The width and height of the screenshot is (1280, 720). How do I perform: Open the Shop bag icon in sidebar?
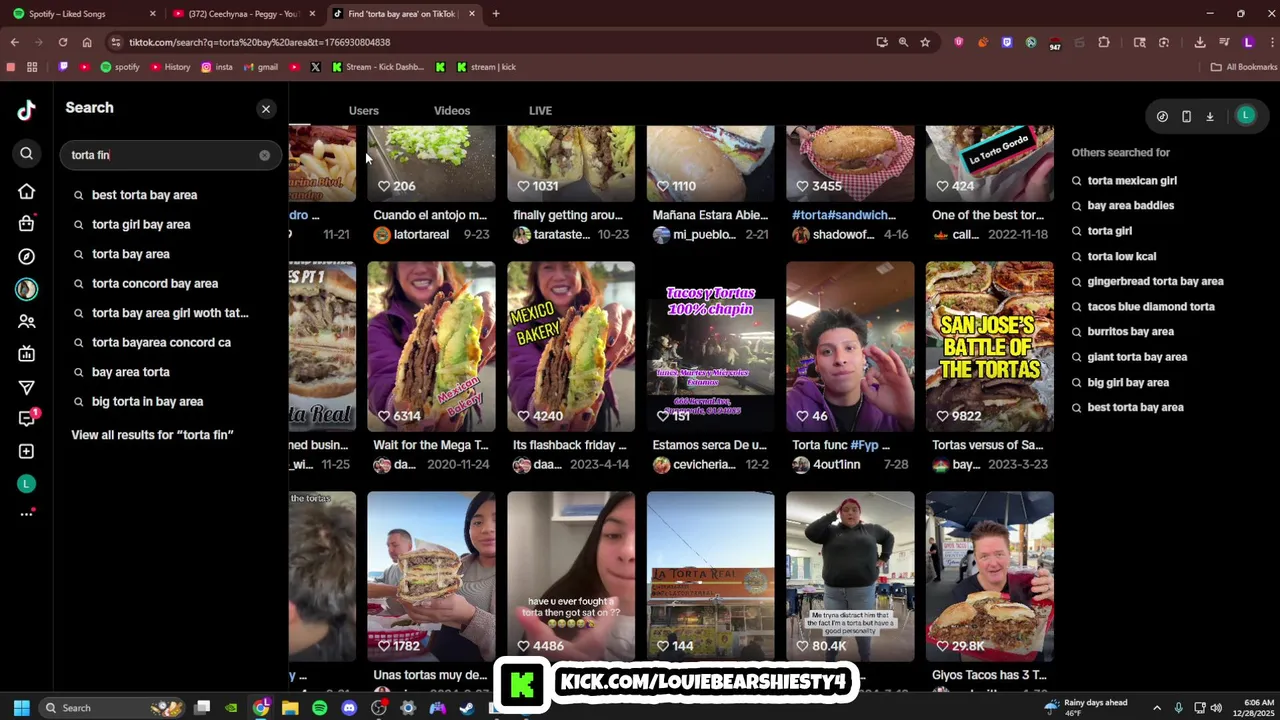click(x=26, y=224)
